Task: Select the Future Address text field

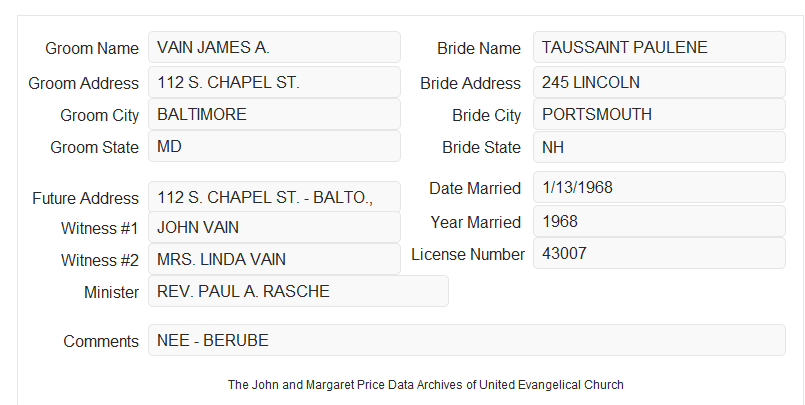Action: coord(274,197)
